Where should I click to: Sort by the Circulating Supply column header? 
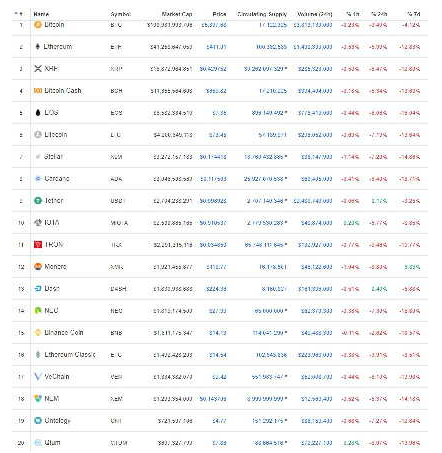tap(262, 14)
